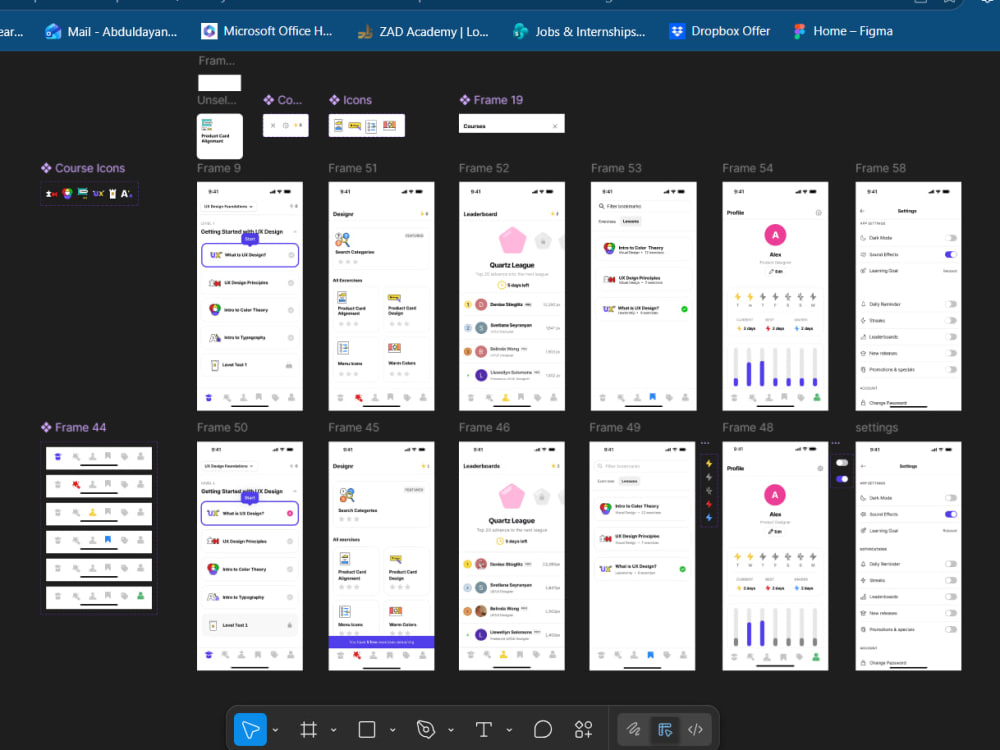This screenshot has width=1000, height=750.
Task: Open the Home – Figma bookmark
Action: pyautogui.click(x=842, y=31)
